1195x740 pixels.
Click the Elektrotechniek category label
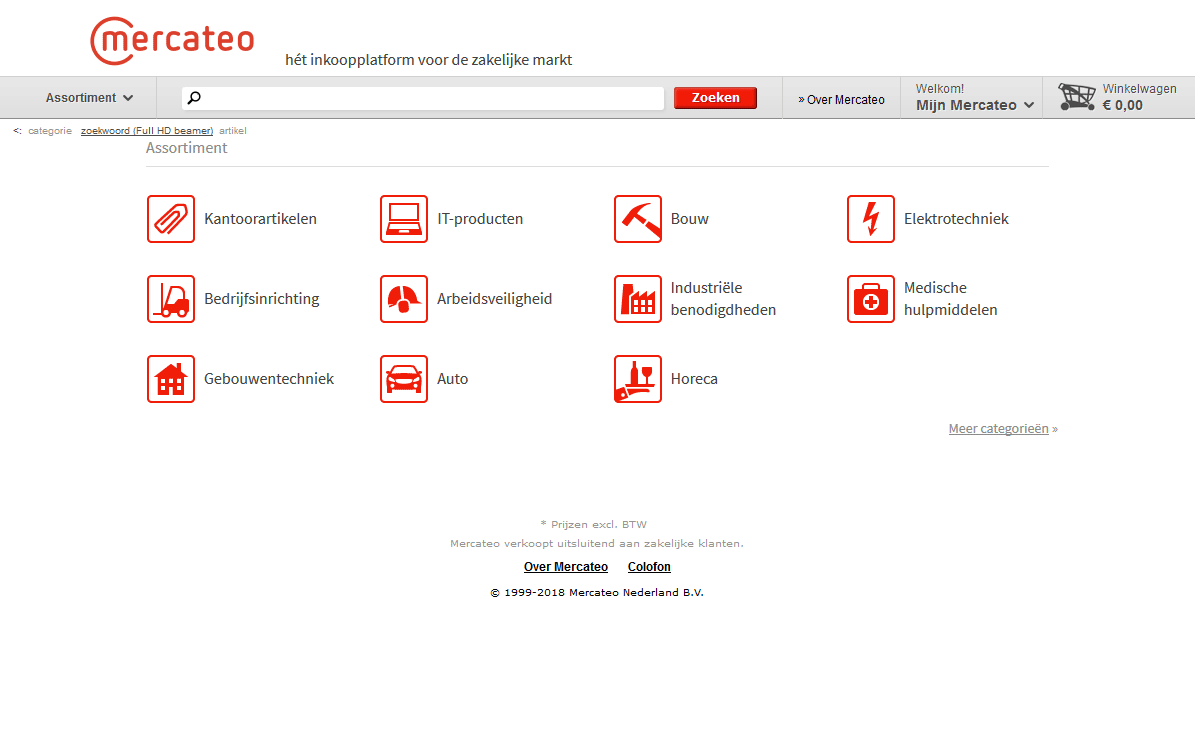956,219
